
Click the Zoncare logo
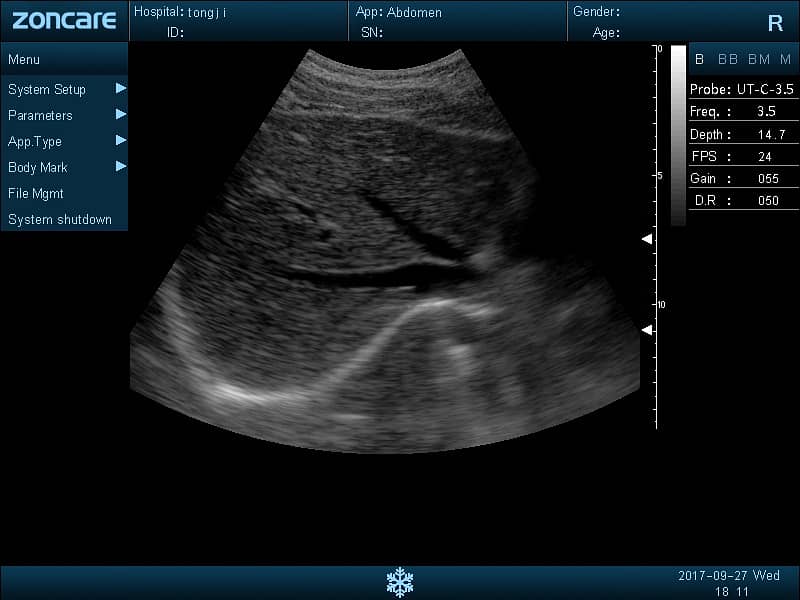click(x=64, y=20)
